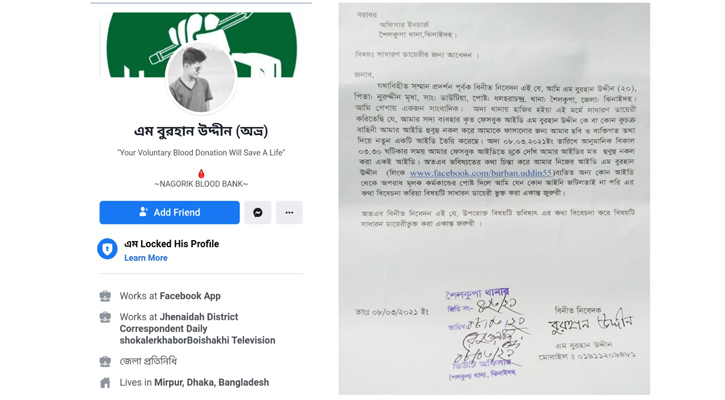Open the three-dots more options menu
The height and width of the screenshot is (400, 725).
click(289, 212)
